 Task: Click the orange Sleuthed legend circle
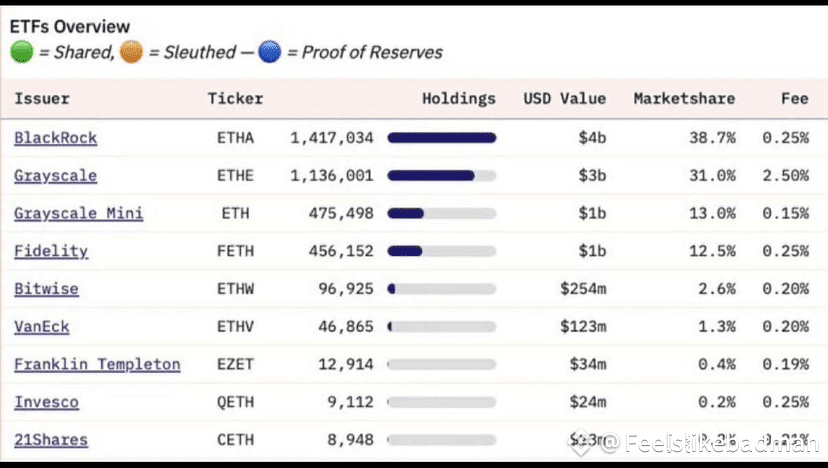pyautogui.click(x=131, y=52)
